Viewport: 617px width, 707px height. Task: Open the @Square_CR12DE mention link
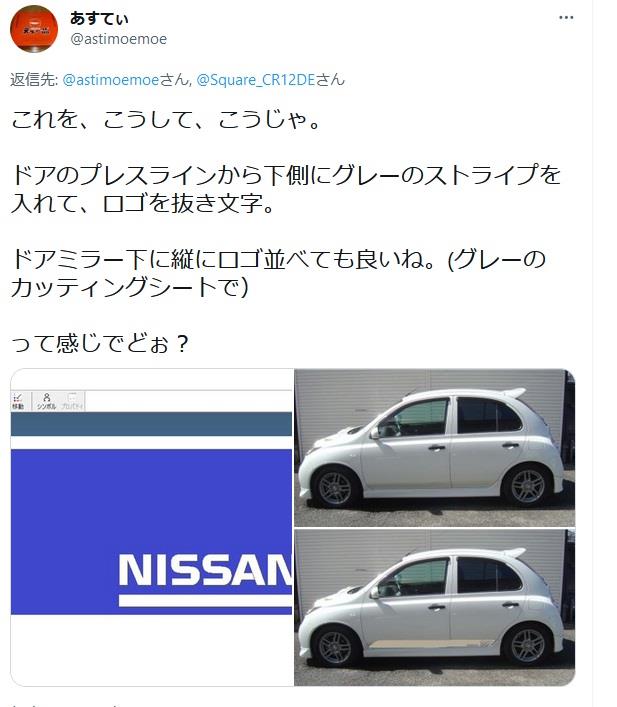255,80
